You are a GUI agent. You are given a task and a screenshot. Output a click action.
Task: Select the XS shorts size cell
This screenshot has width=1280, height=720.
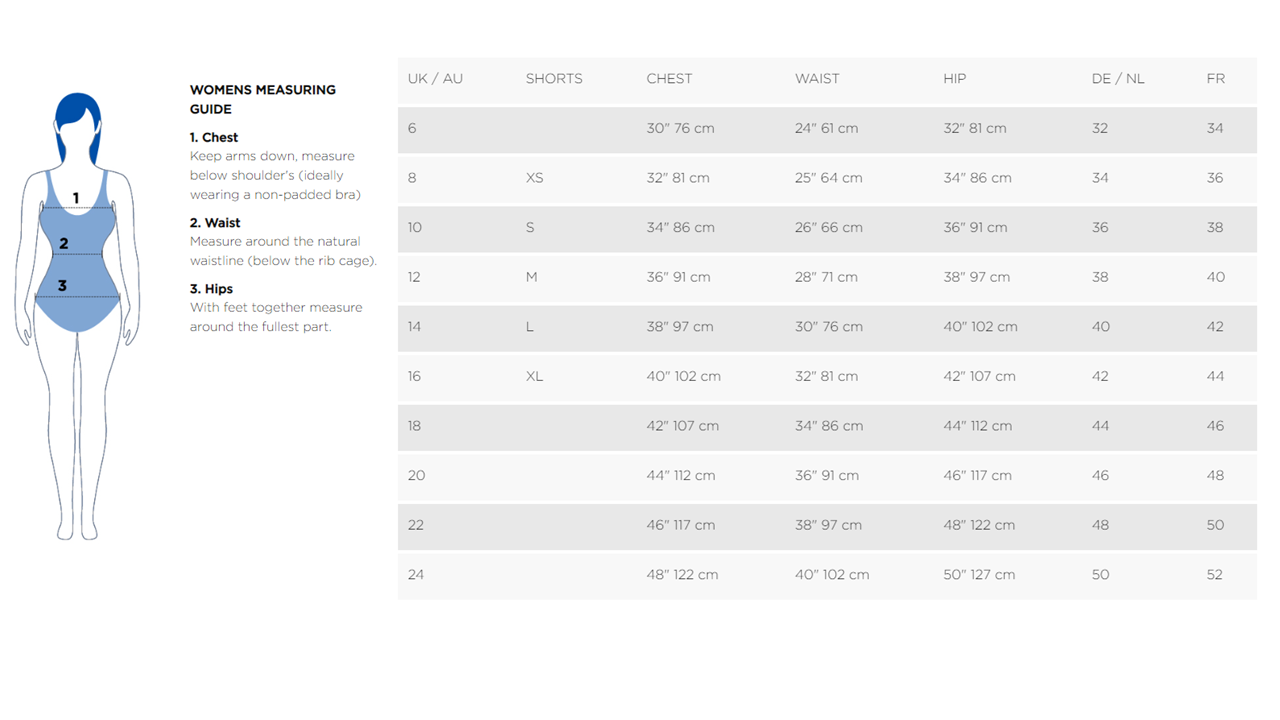pyautogui.click(x=535, y=178)
